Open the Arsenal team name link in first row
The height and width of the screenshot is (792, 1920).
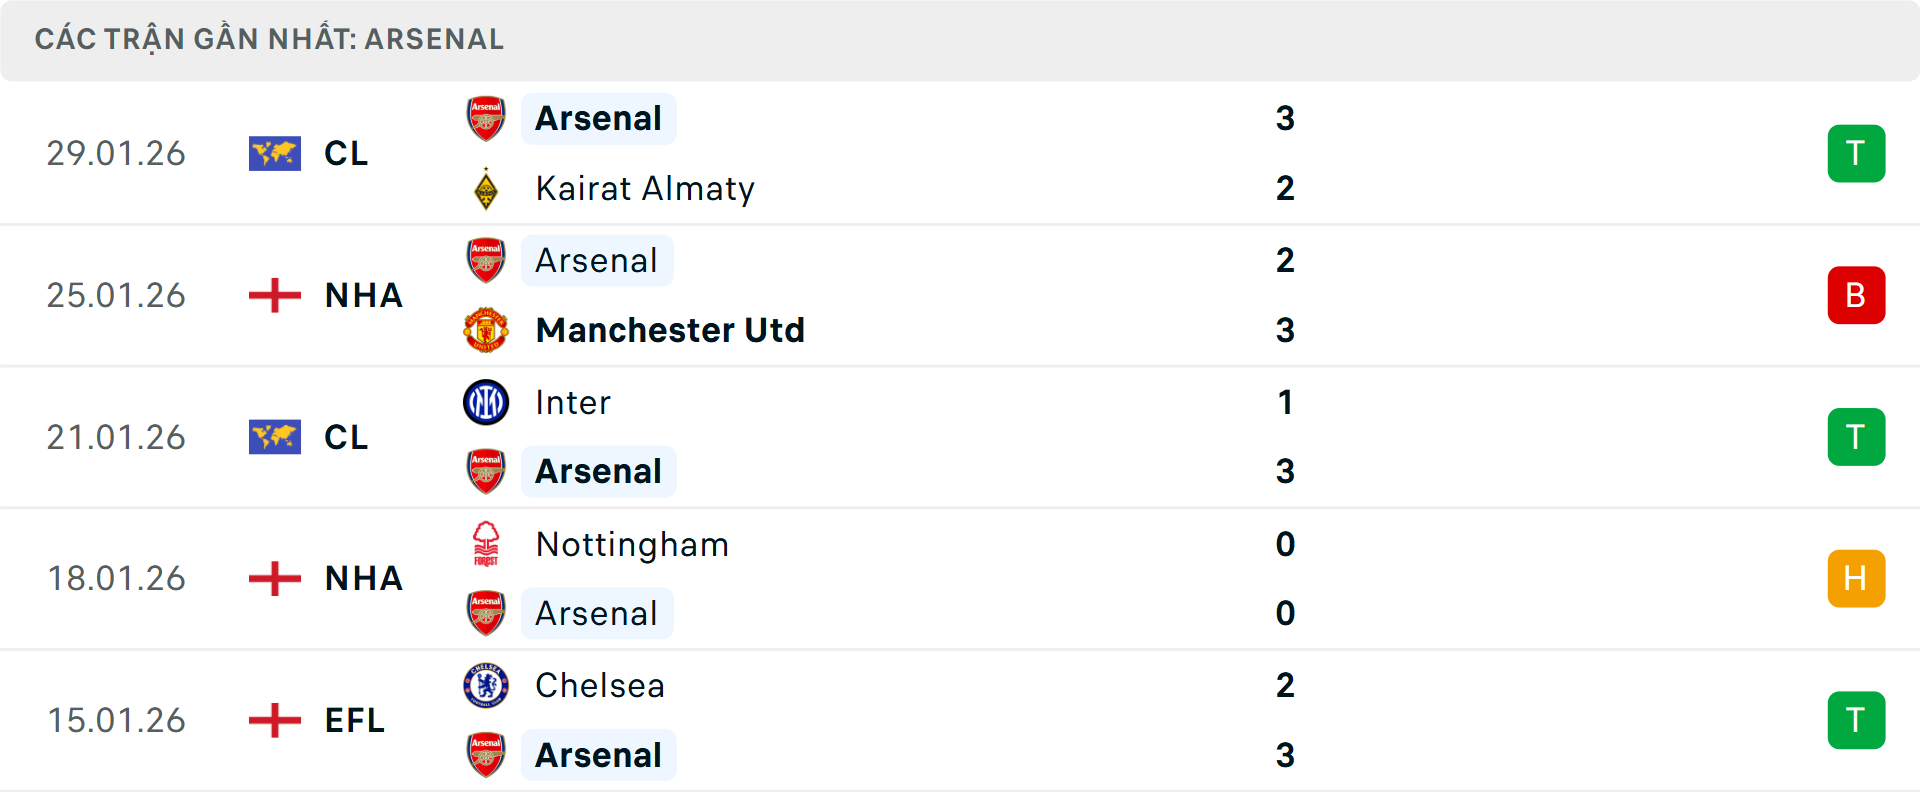(x=598, y=117)
